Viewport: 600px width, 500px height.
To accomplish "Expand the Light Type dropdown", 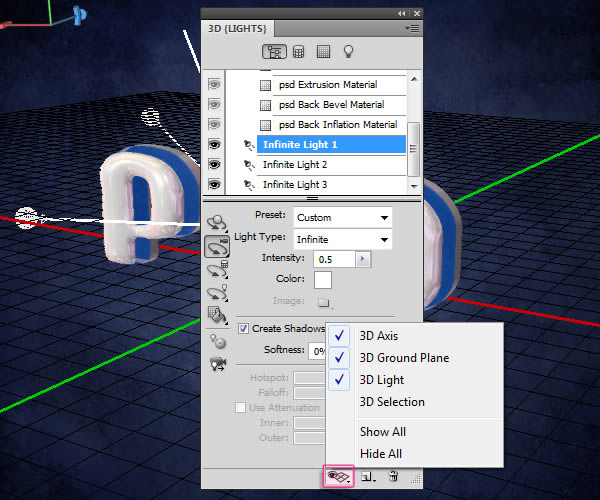I will [x=342, y=239].
